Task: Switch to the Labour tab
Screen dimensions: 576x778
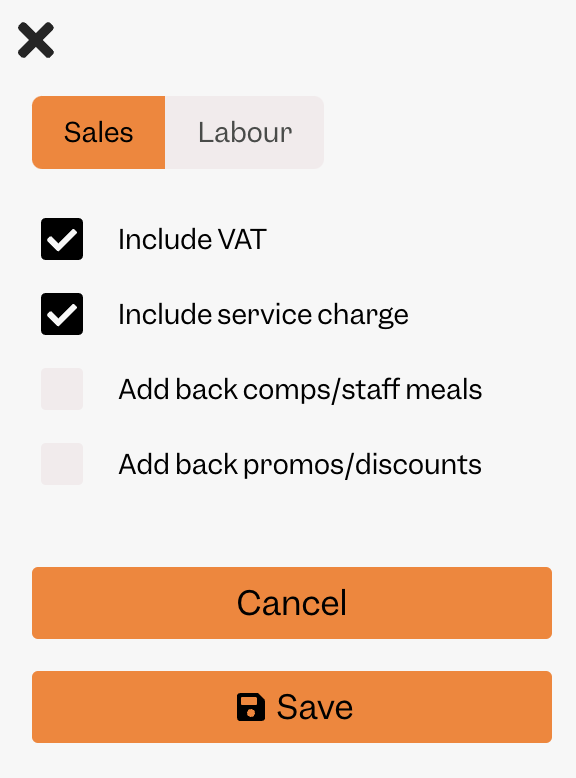Action: tap(245, 132)
